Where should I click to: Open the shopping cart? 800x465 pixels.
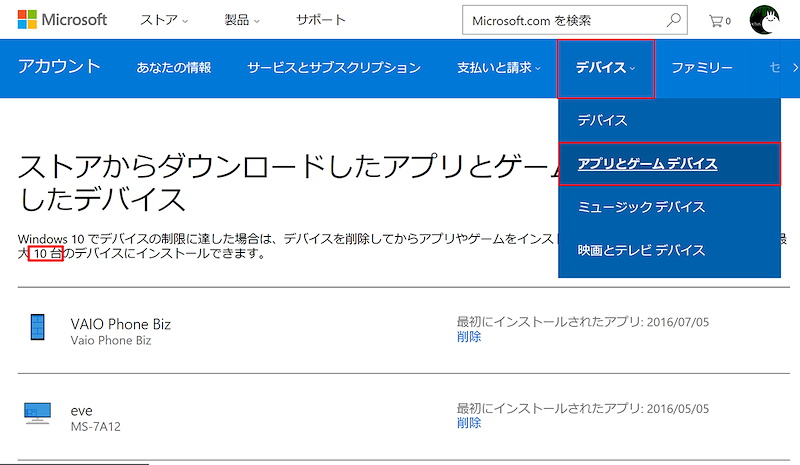(x=719, y=21)
